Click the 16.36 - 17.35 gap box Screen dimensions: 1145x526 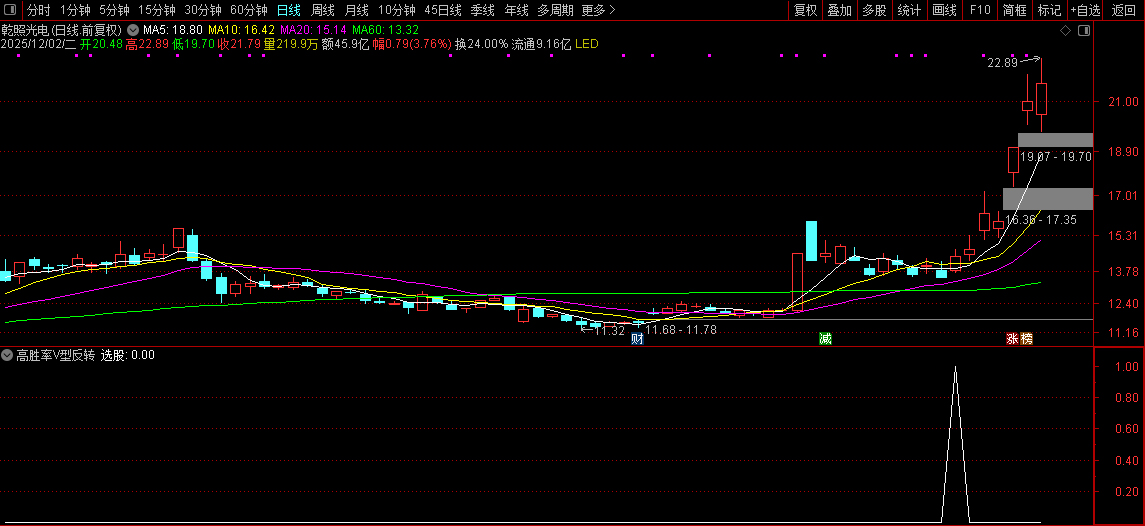coord(1047,199)
